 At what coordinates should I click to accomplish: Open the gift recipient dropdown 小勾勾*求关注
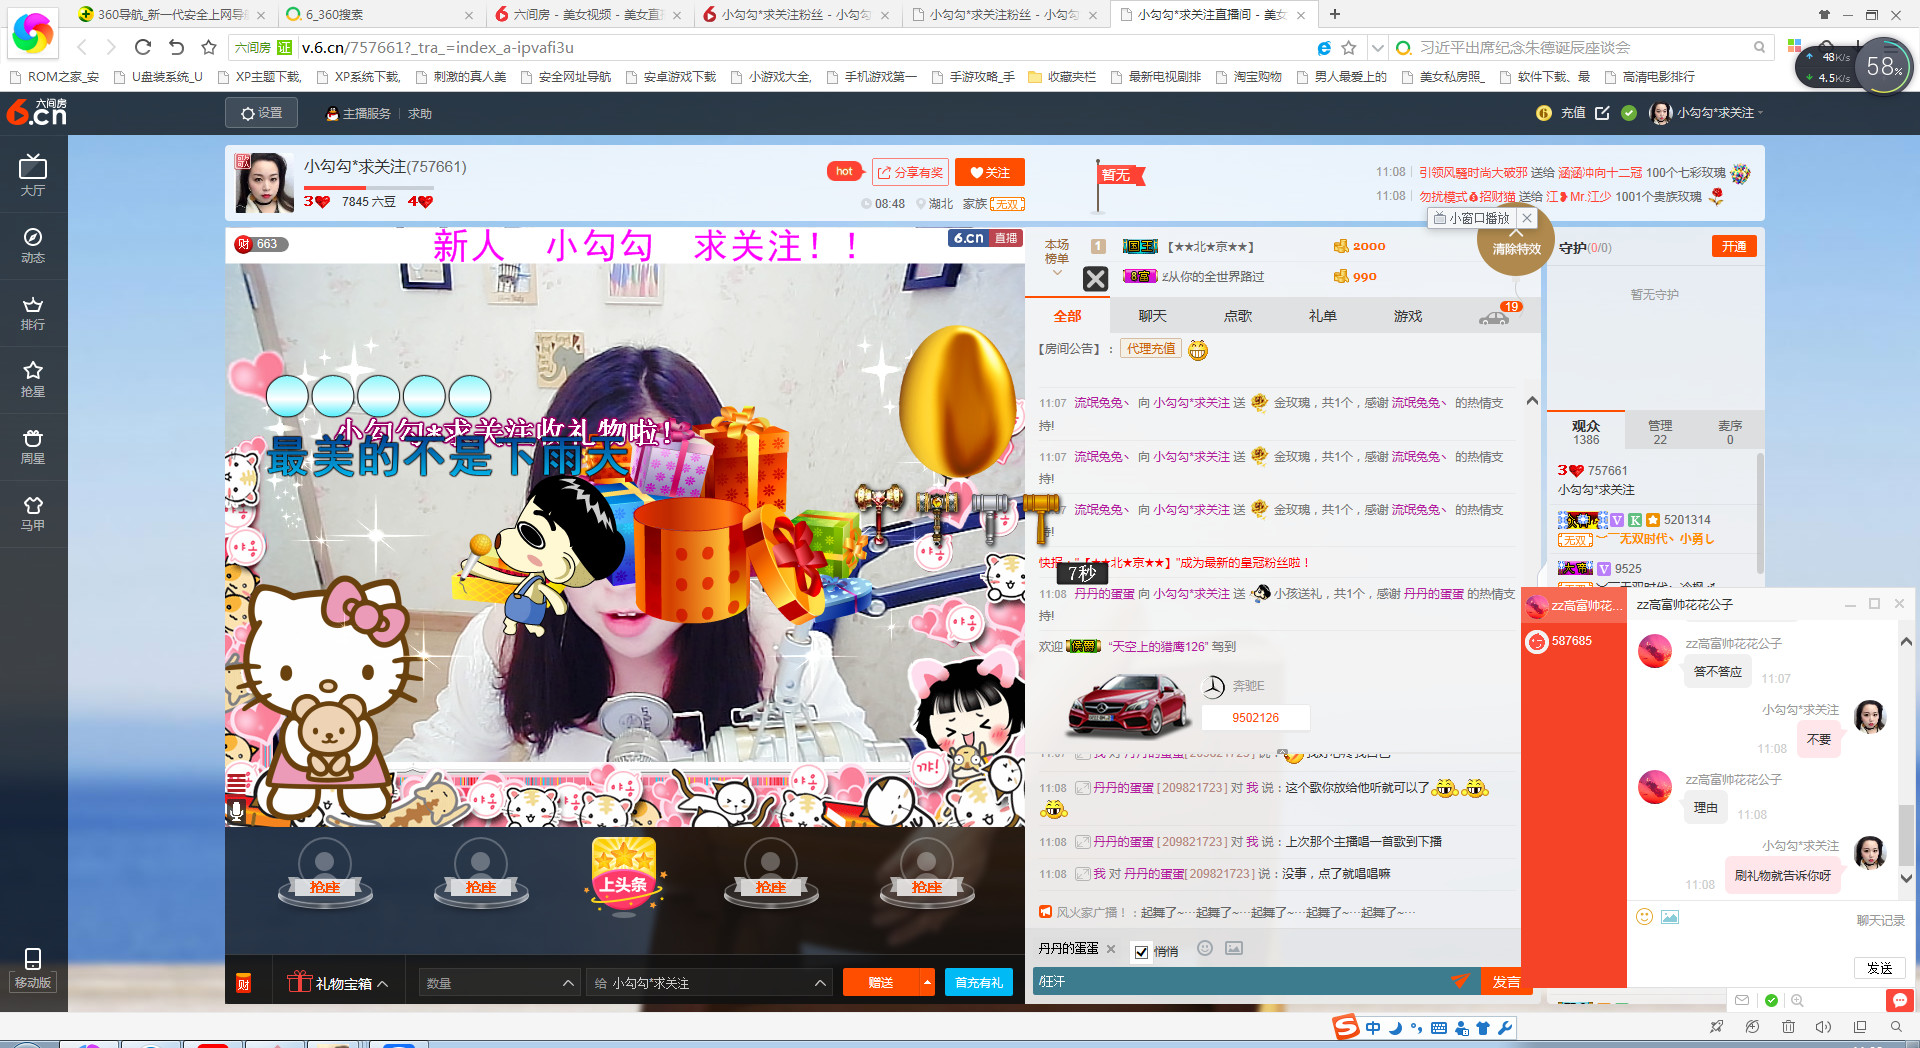pyautogui.click(x=709, y=983)
